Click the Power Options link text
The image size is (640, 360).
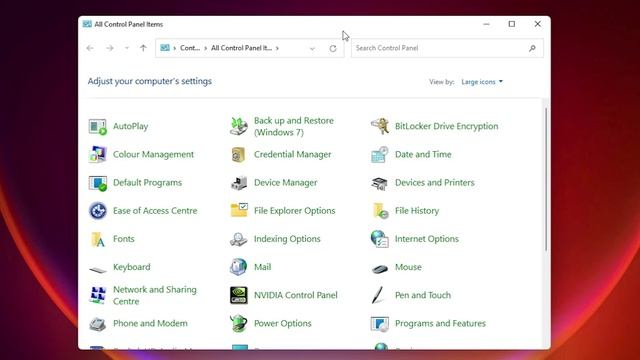point(282,323)
